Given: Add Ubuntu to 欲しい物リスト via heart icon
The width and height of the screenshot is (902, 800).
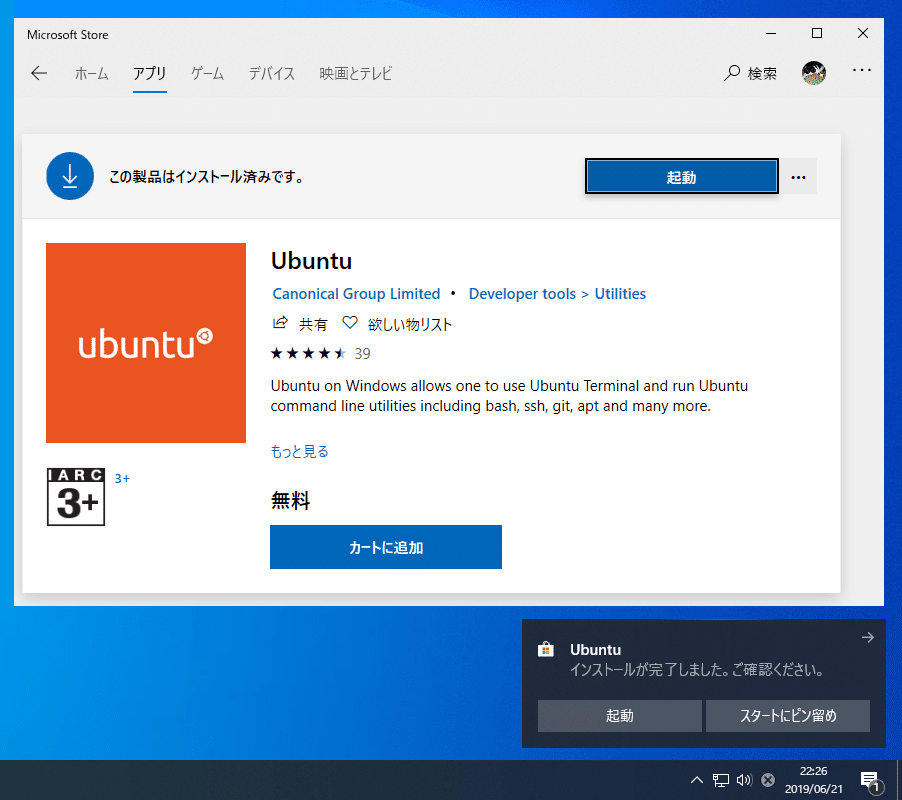Looking at the screenshot, I should [x=349, y=323].
